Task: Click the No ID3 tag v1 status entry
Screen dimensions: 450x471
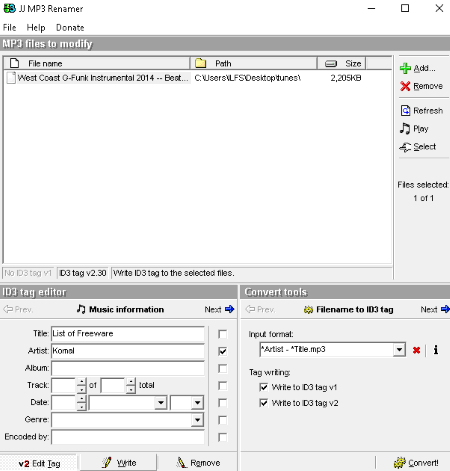Action: pos(28,273)
